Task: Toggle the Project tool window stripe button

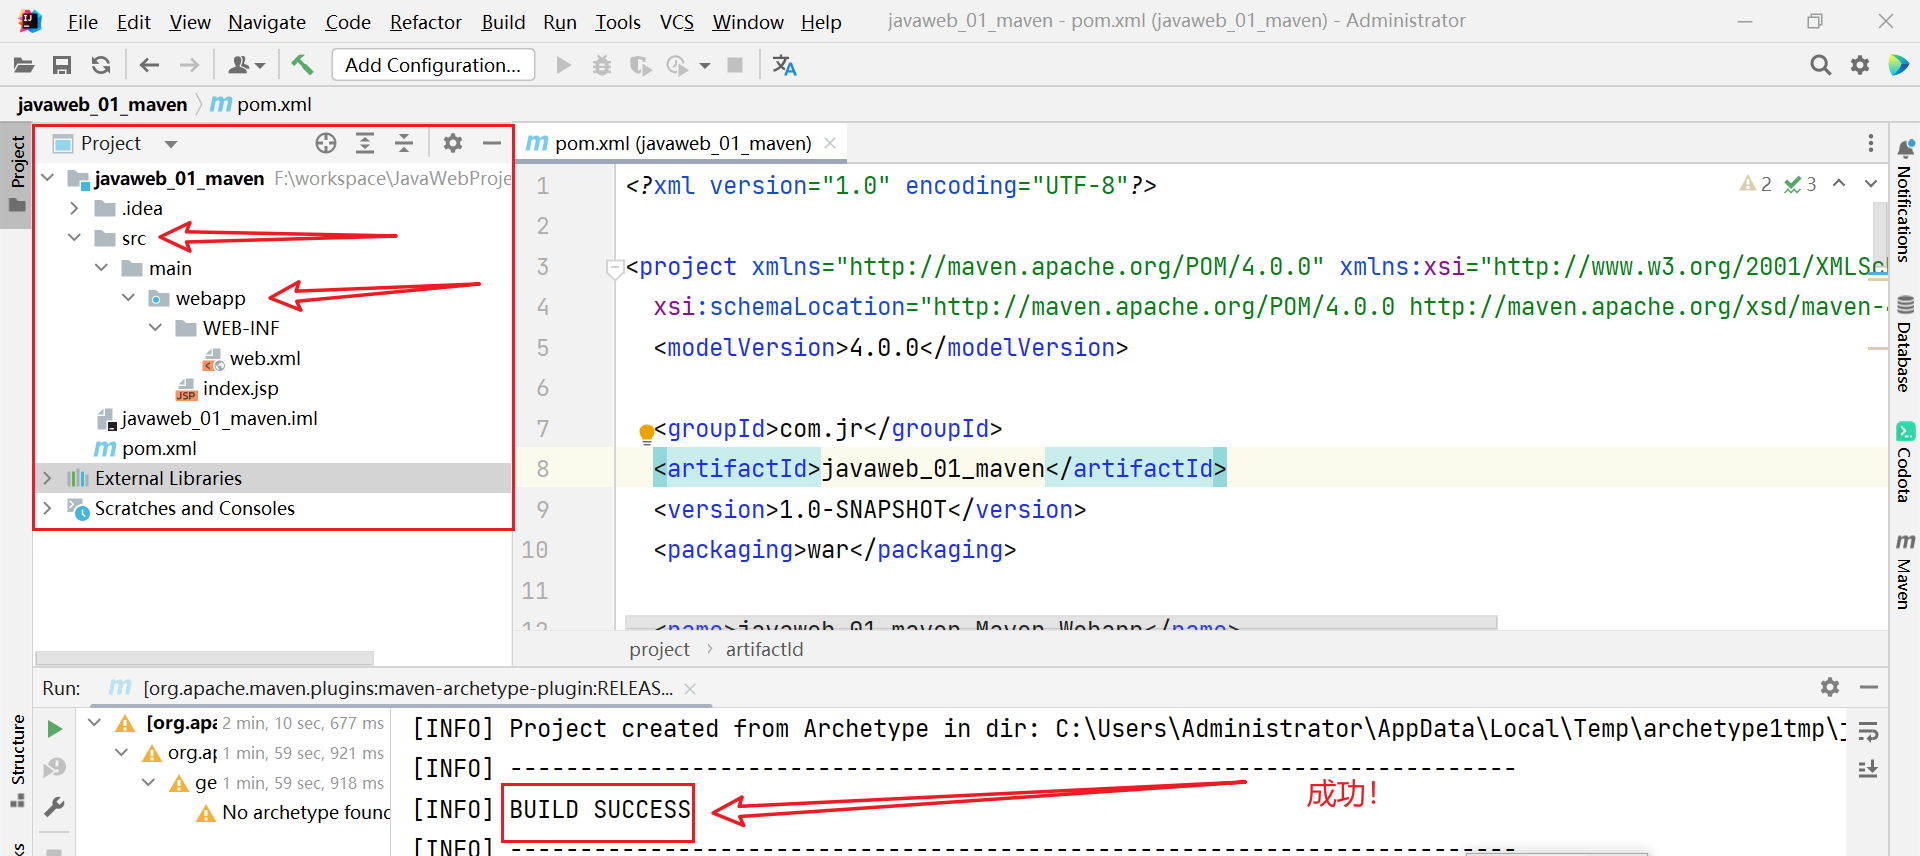Action: (x=17, y=176)
